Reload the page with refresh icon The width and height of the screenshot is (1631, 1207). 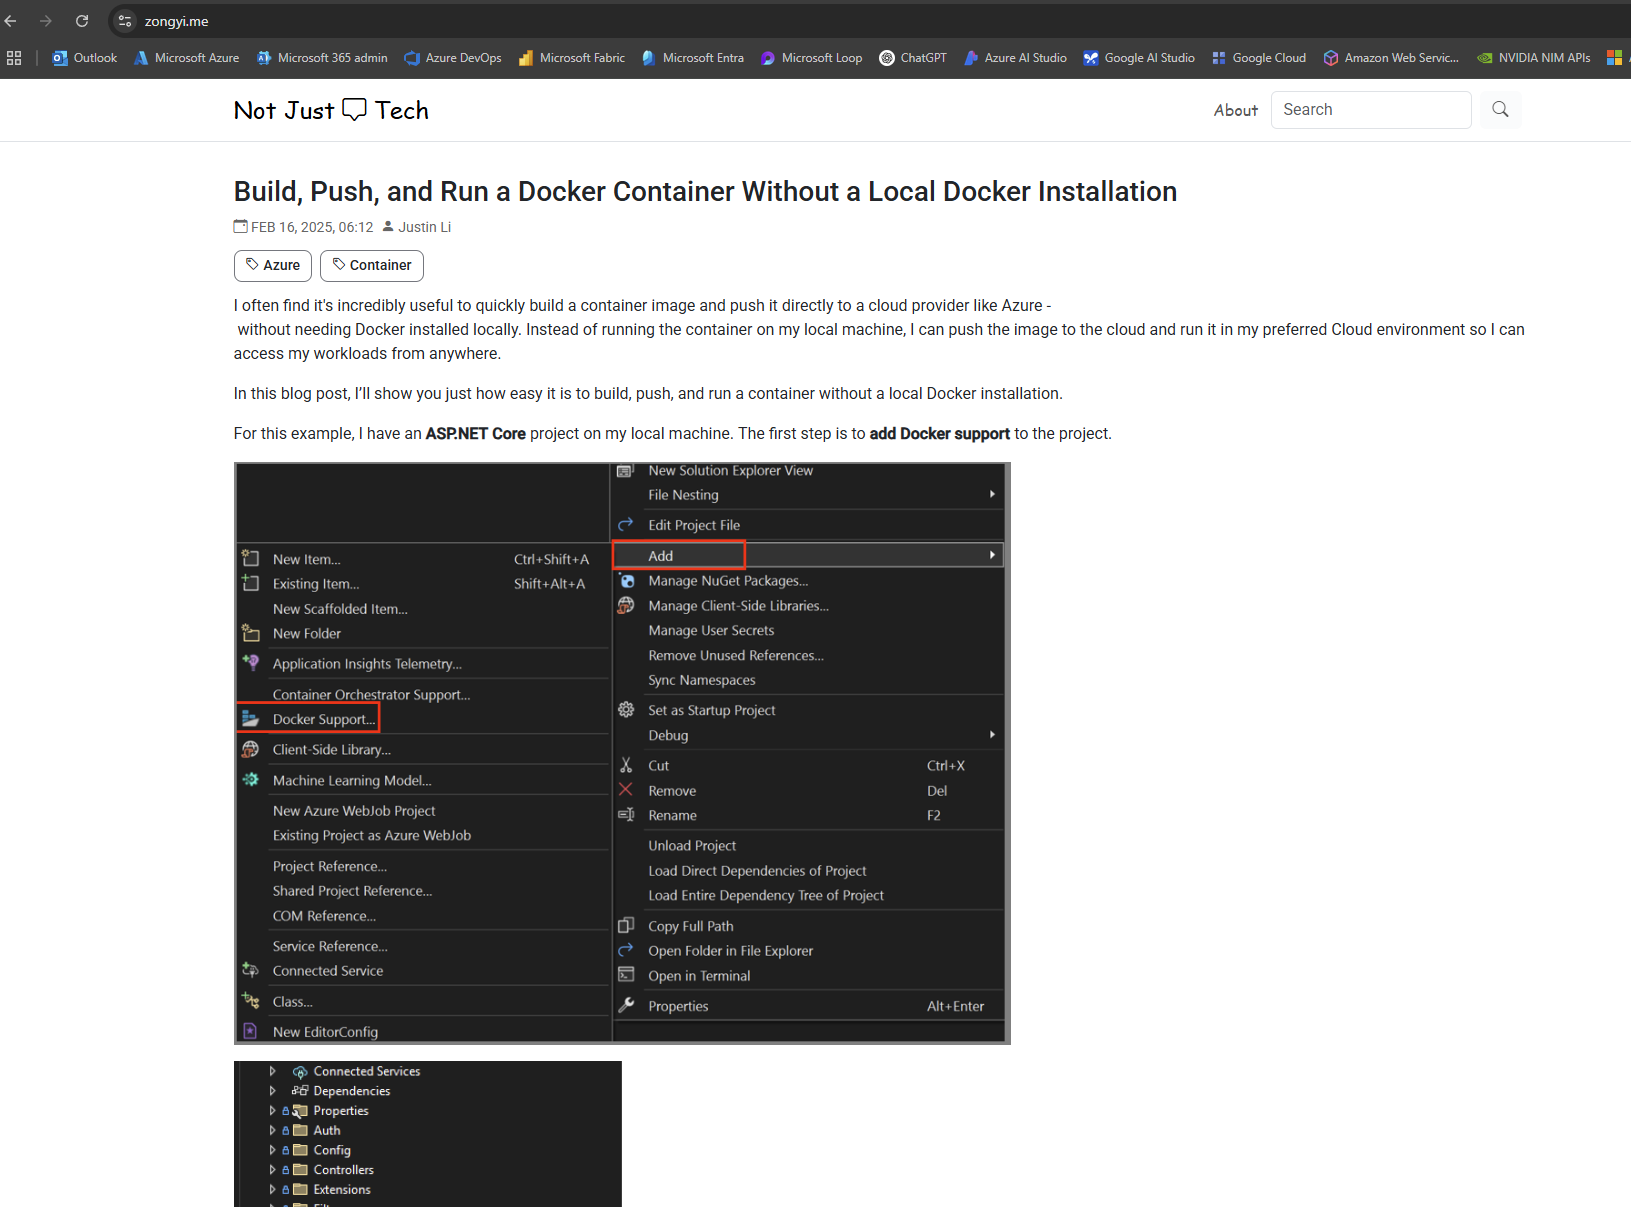82,21
